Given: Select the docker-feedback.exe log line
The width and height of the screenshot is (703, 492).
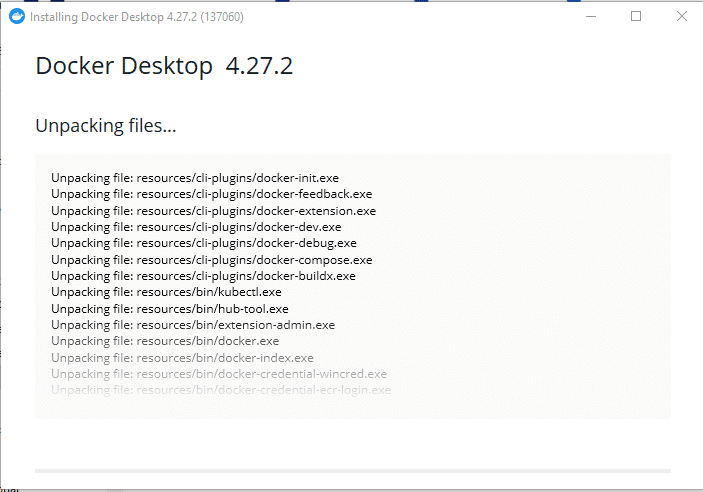Looking at the screenshot, I should 211,194.
